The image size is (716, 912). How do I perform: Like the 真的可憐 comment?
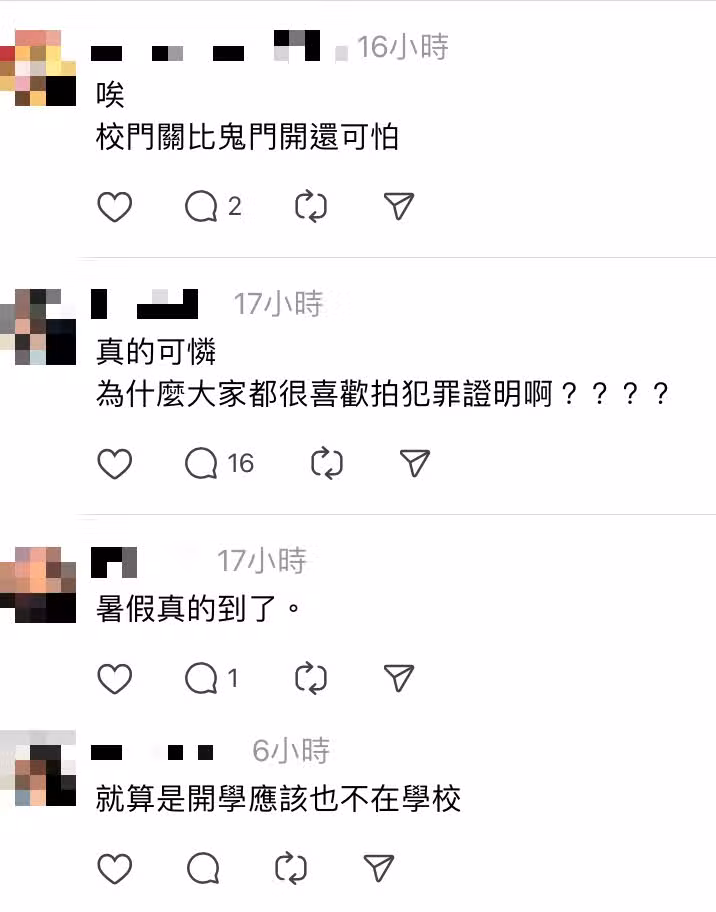coord(115,464)
